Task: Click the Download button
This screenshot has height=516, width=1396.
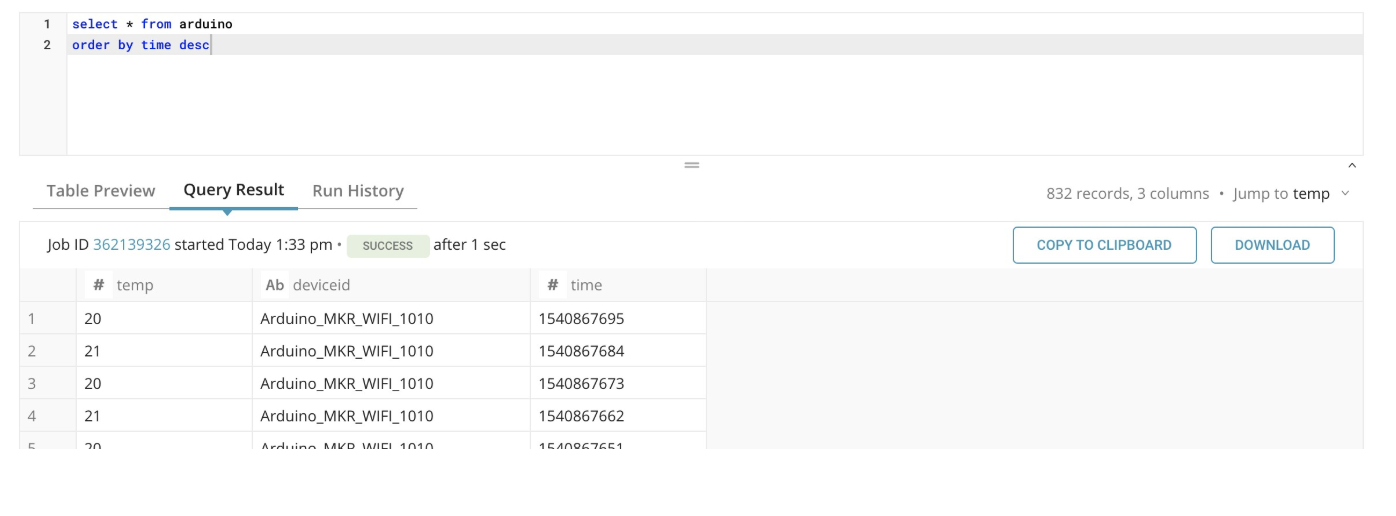Action: click(1272, 245)
